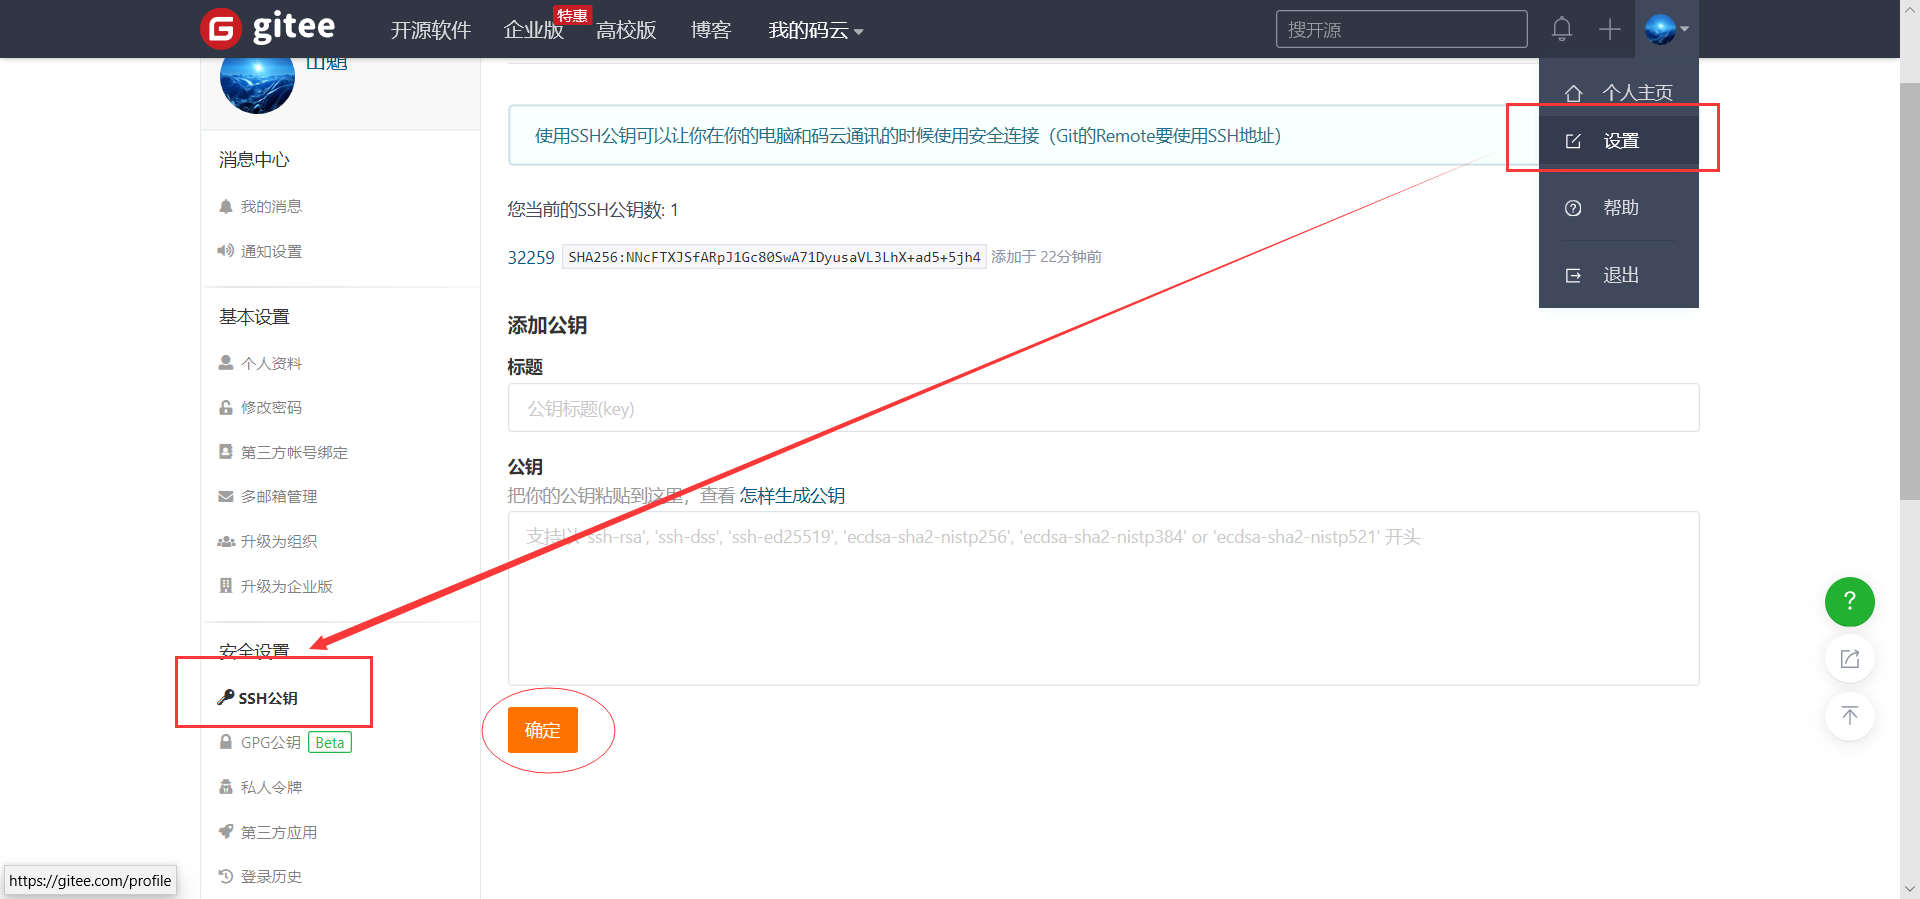Click the public key textarea
1920x899 pixels.
pos(1103,598)
